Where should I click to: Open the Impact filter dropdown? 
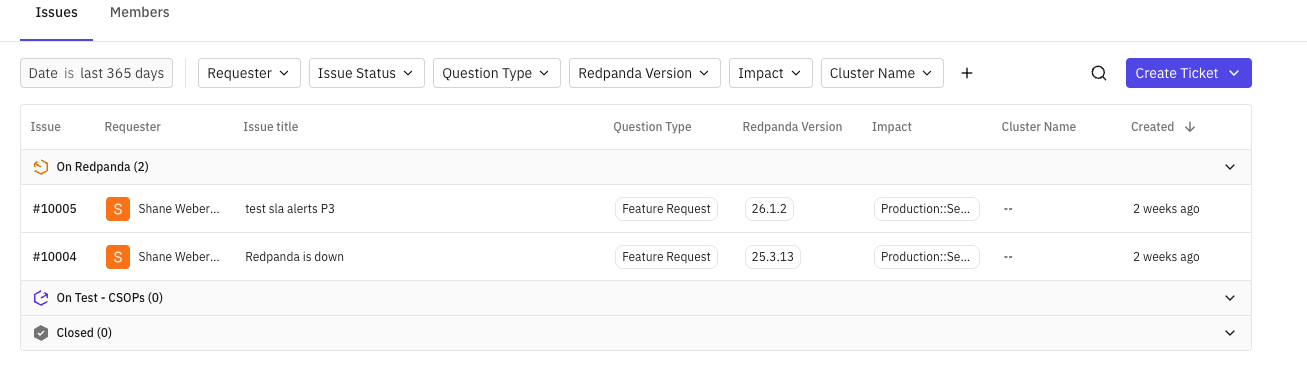tap(771, 73)
